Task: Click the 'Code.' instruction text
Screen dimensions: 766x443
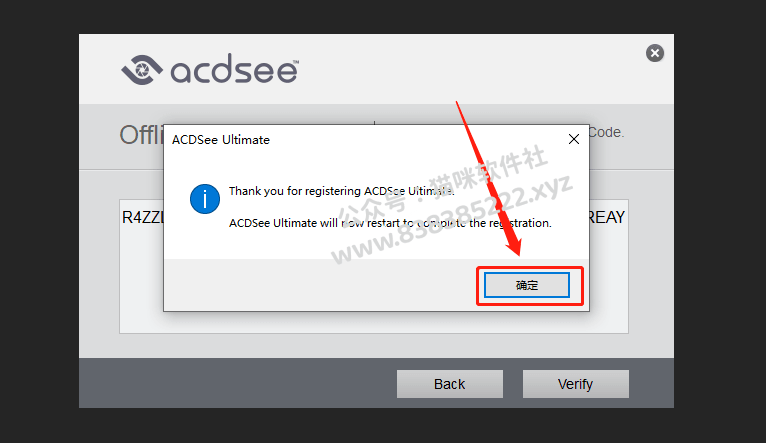Action: (x=607, y=132)
